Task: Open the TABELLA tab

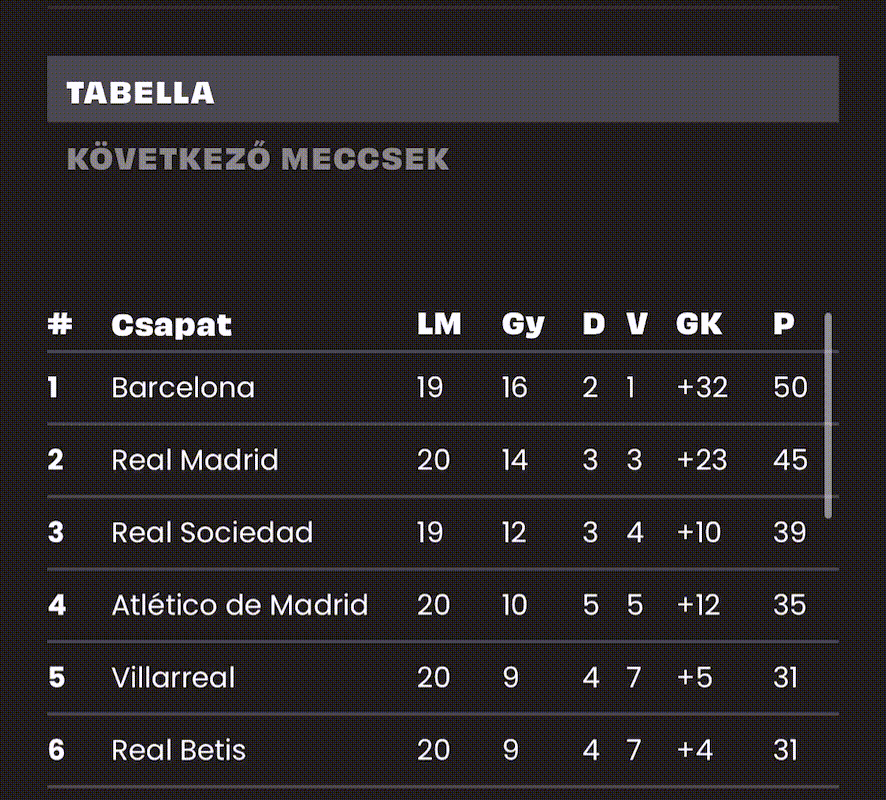Action: [x=443, y=89]
